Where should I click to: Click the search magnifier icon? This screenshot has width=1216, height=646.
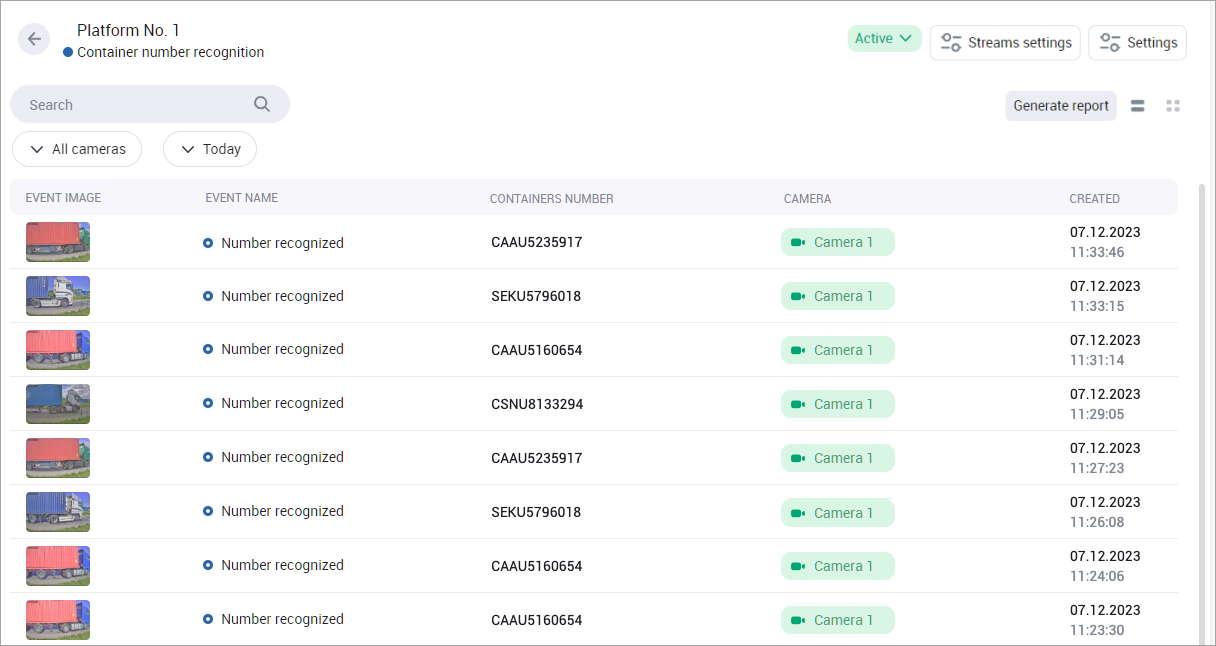click(x=262, y=104)
